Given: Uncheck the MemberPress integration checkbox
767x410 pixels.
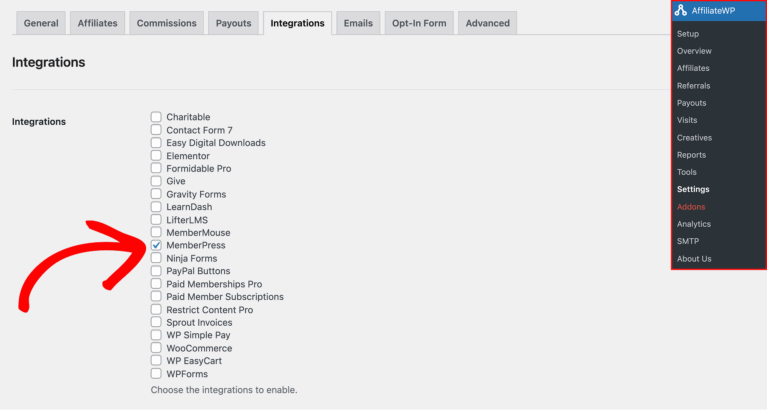Looking at the screenshot, I should tap(156, 245).
